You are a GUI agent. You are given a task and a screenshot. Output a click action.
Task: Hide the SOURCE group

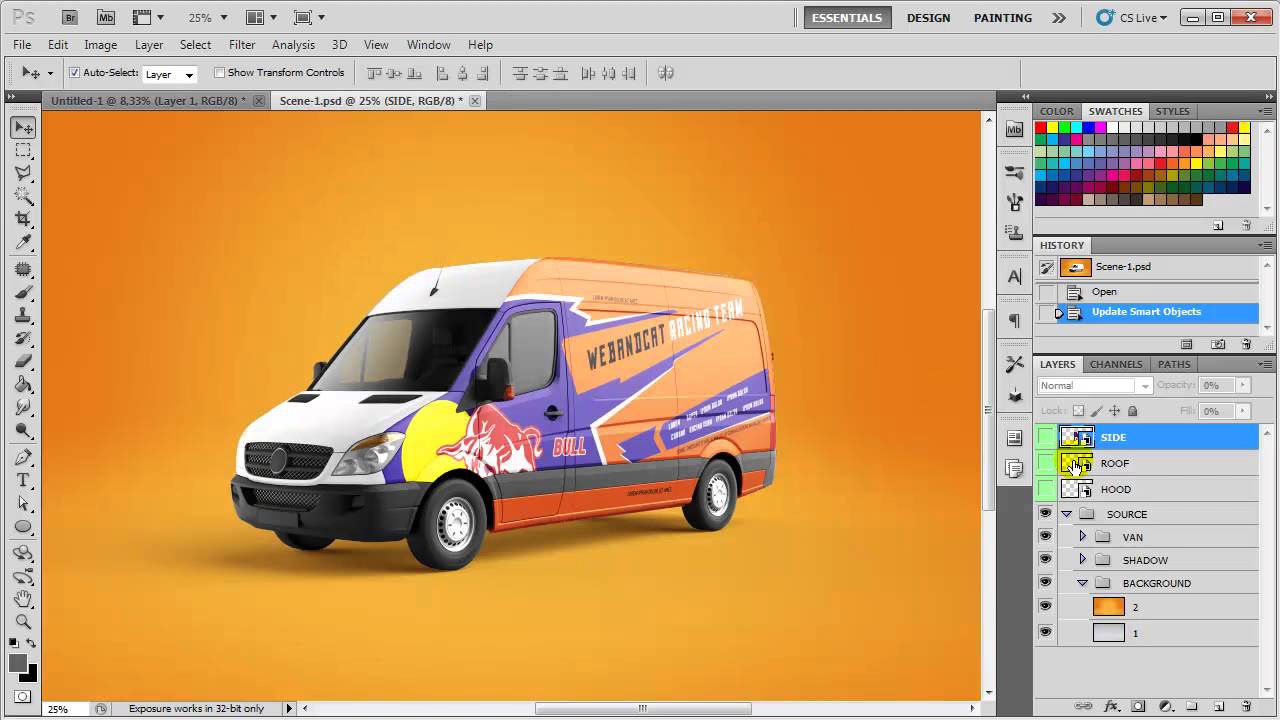1046,514
